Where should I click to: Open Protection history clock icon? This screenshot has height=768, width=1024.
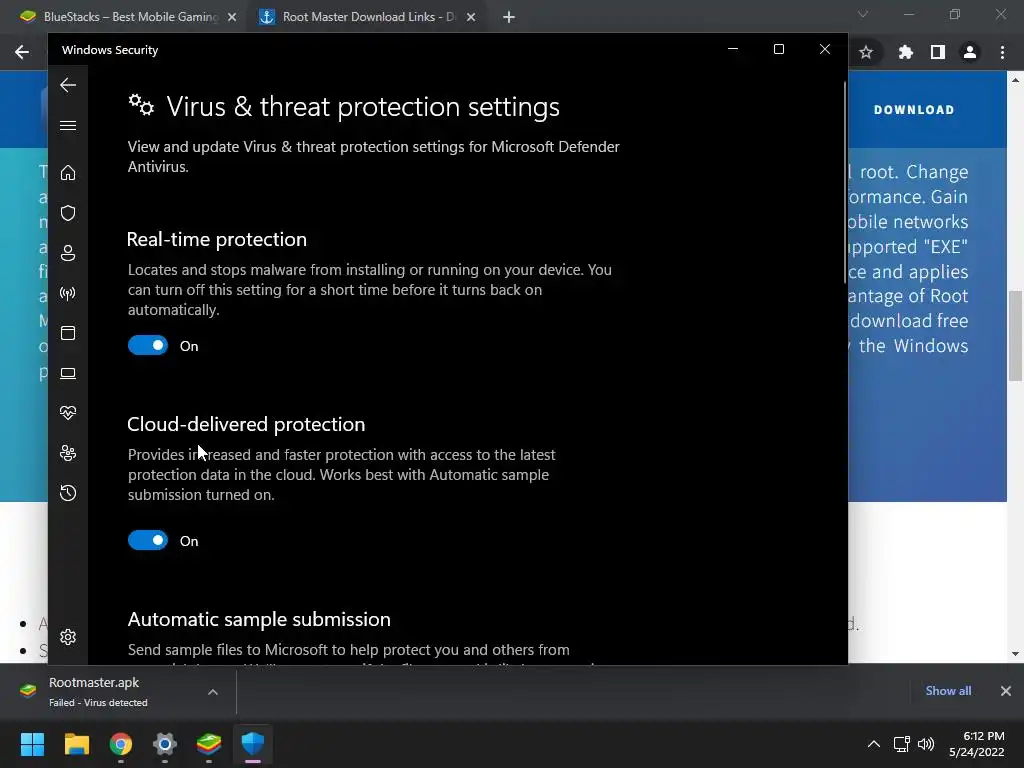point(68,493)
